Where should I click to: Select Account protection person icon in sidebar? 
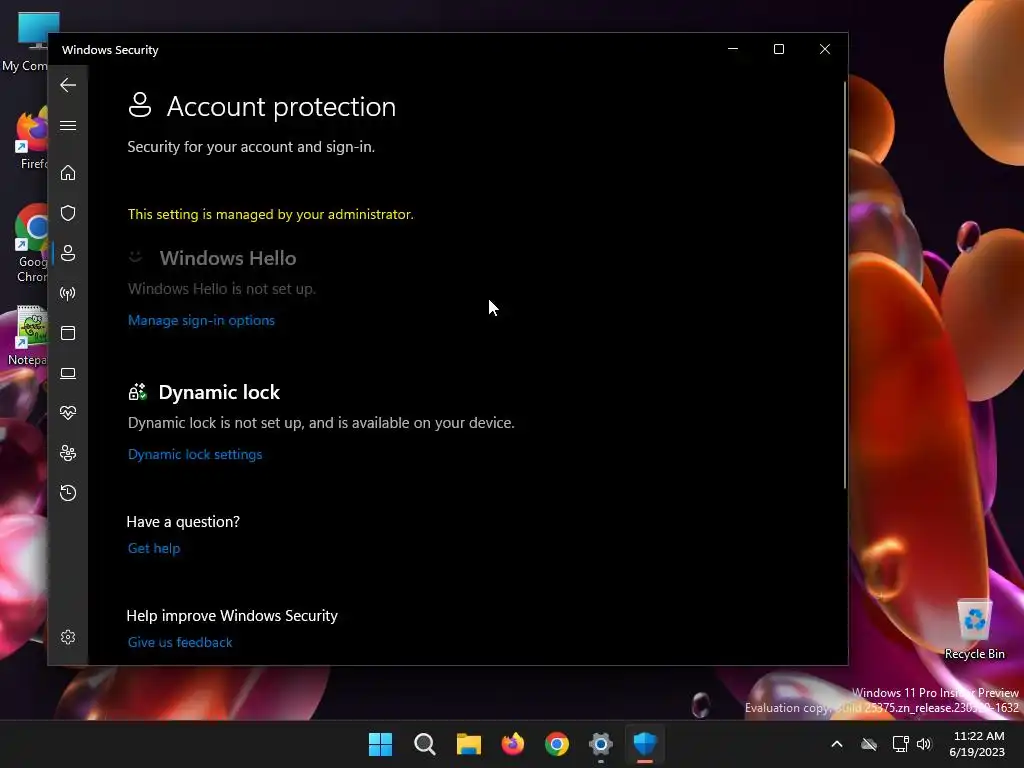pos(68,253)
